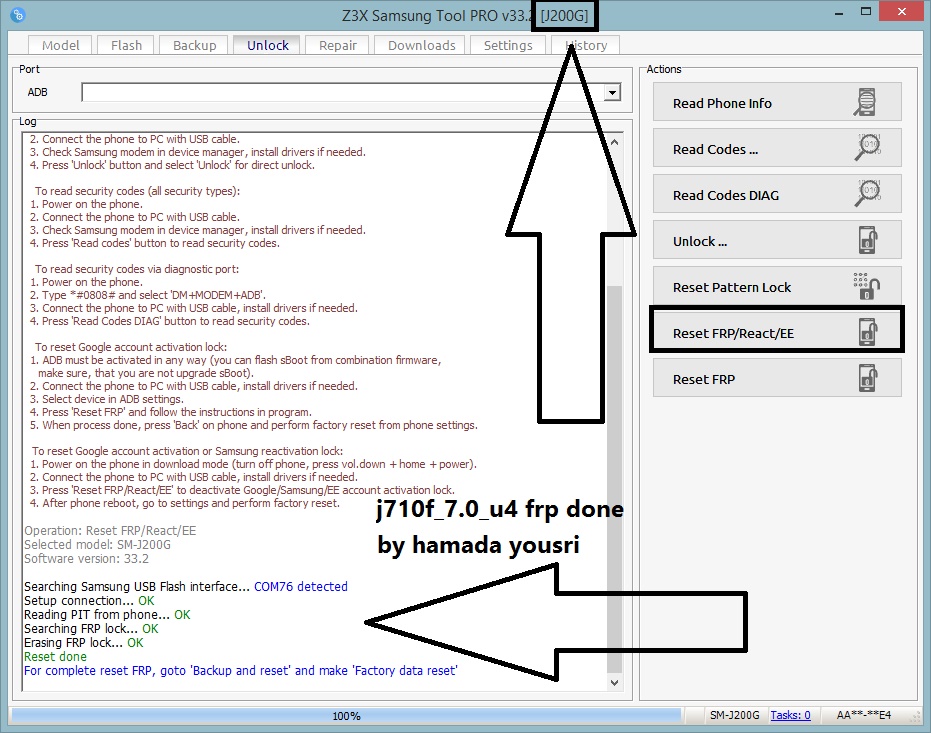Close the Z3X Samsung Tool window

coord(901,12)
